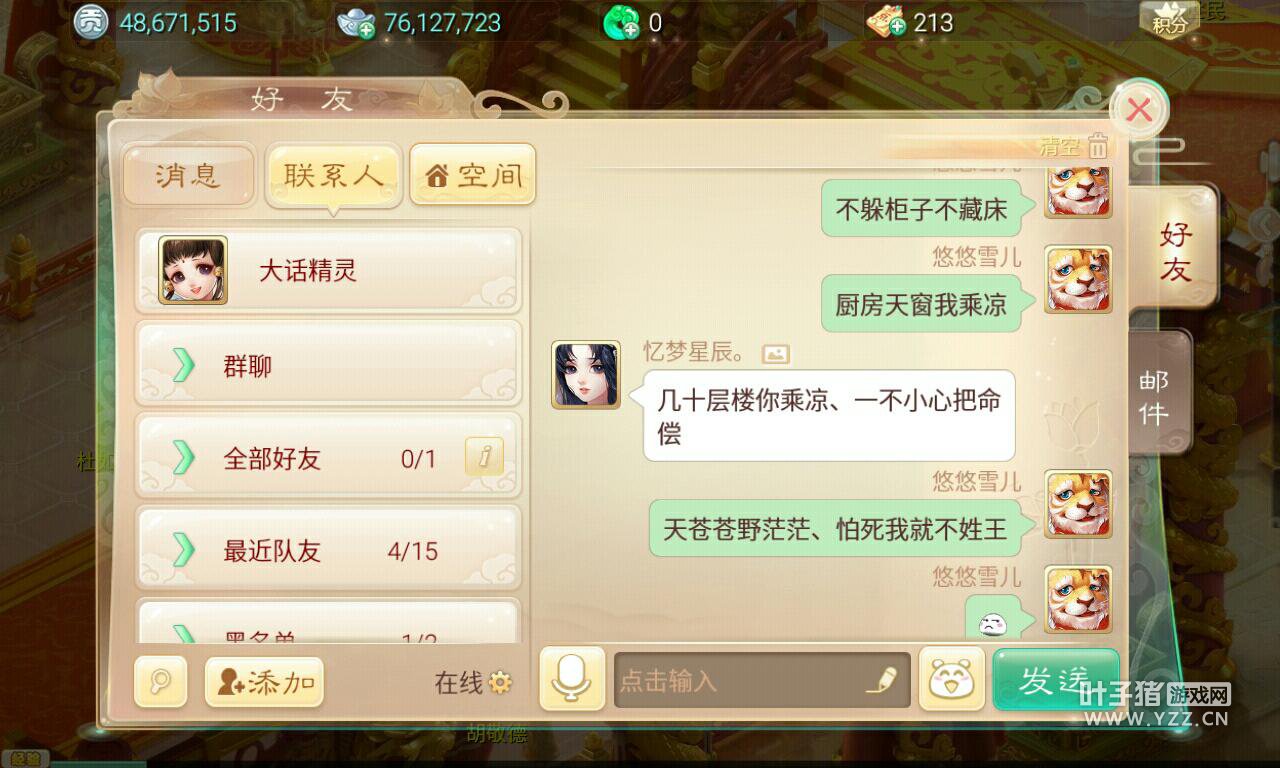This screenshot has height=768, width=1280.
Task: Tap image icon beside 忆梦星辰 name
Action: coord(775,354)
